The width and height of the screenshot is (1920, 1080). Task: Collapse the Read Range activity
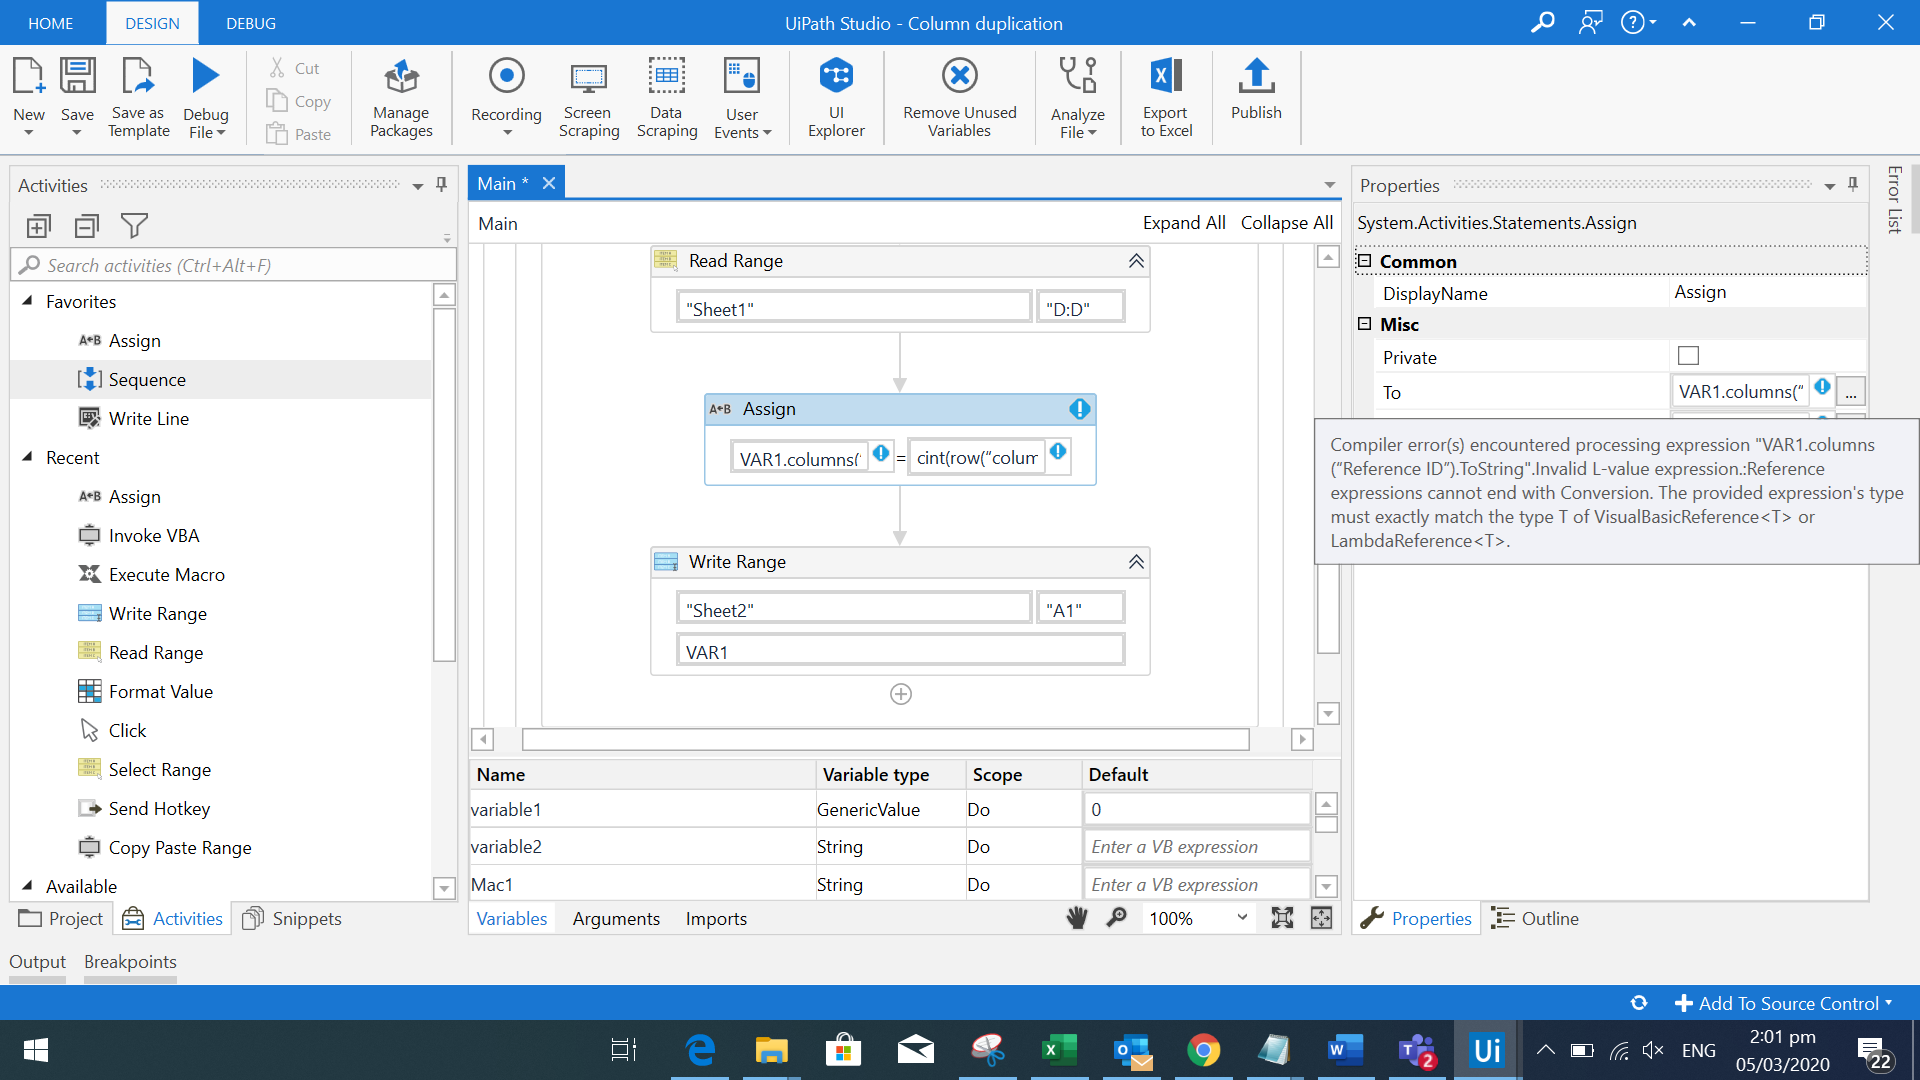[x=1136, y=261]
